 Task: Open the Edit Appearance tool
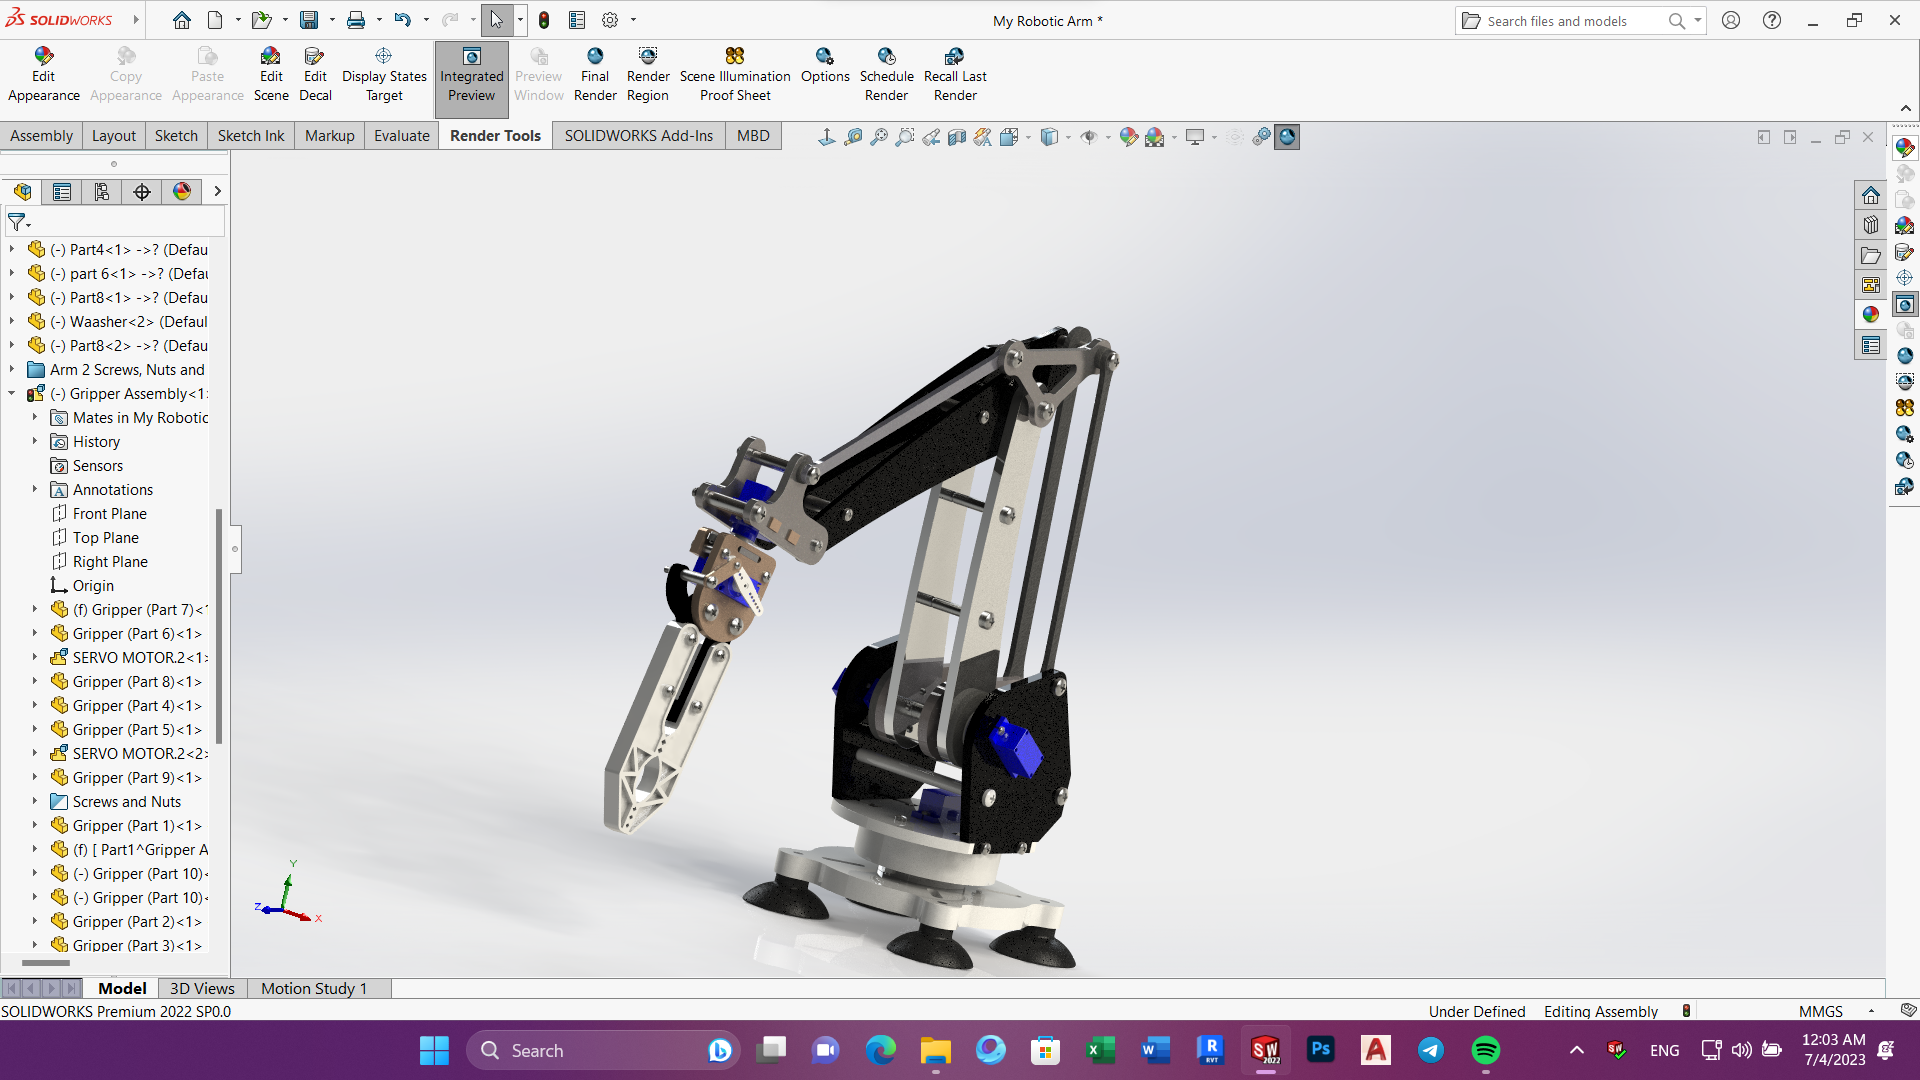pyautogui.click(x=44, y=73)
